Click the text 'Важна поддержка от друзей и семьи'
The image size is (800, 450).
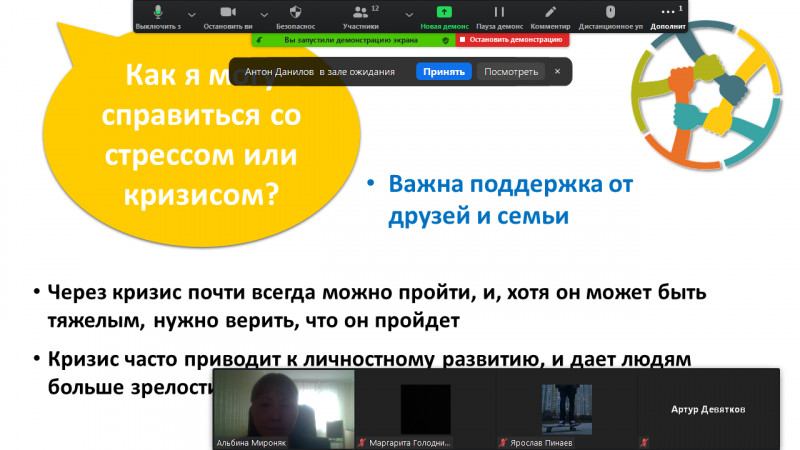[510, 199]
